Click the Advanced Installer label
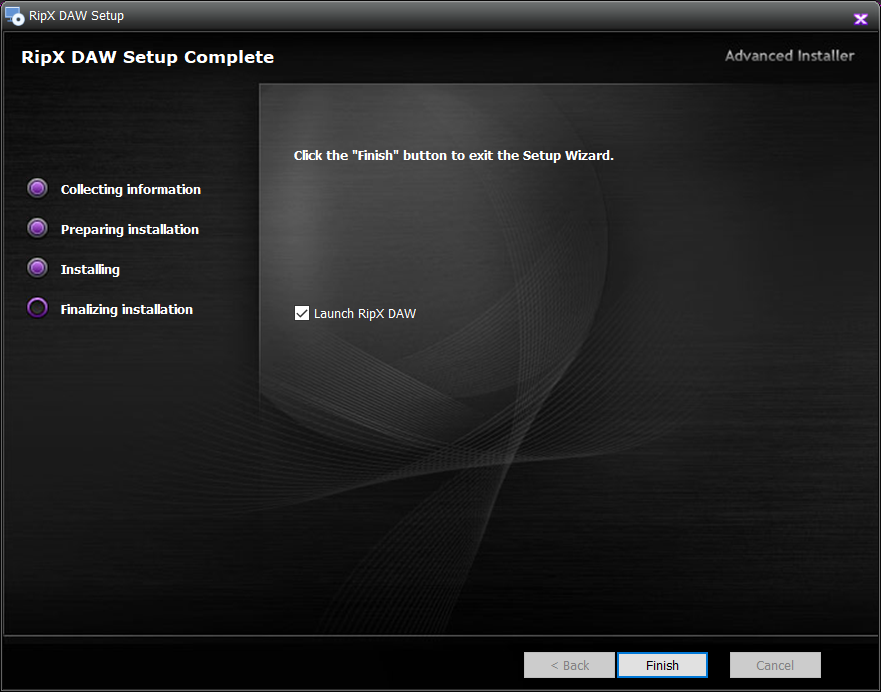Screen dimensions: 881x692 pyautogui.click(x=789, y=56)
